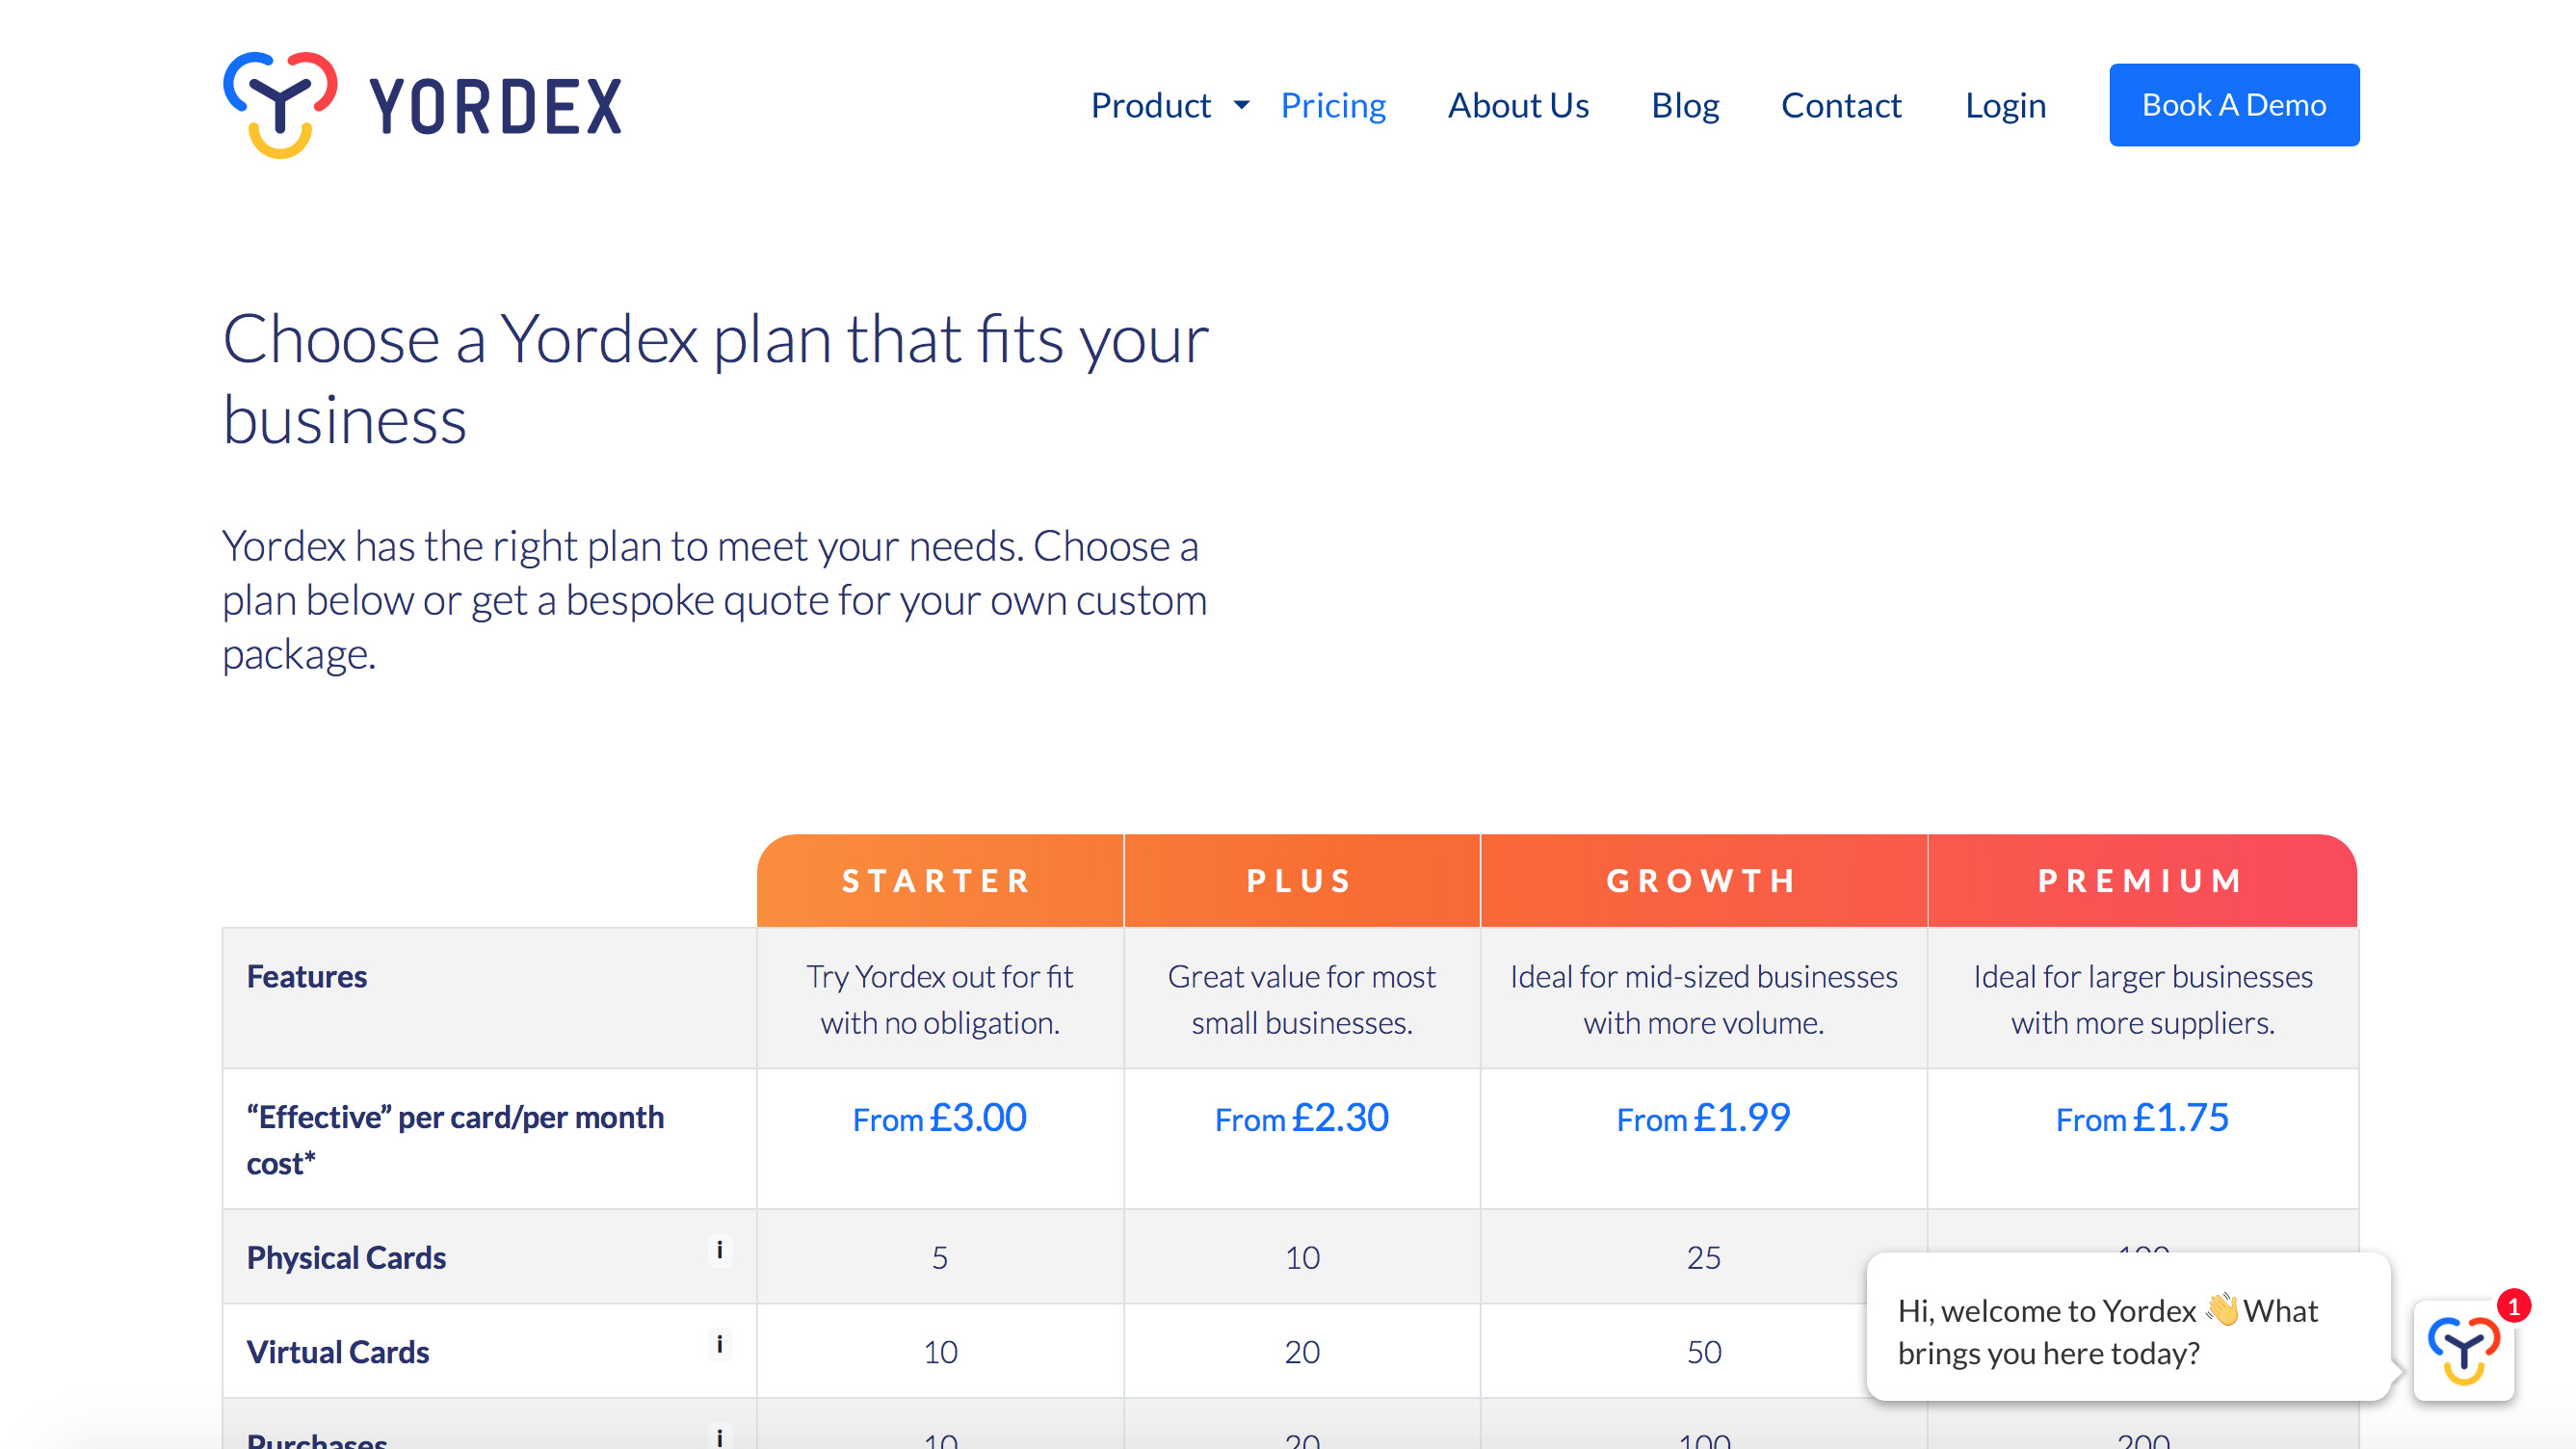2576x1449 pixels.
Task: Open the About Us page
Action: click(x=1518, y=105)
